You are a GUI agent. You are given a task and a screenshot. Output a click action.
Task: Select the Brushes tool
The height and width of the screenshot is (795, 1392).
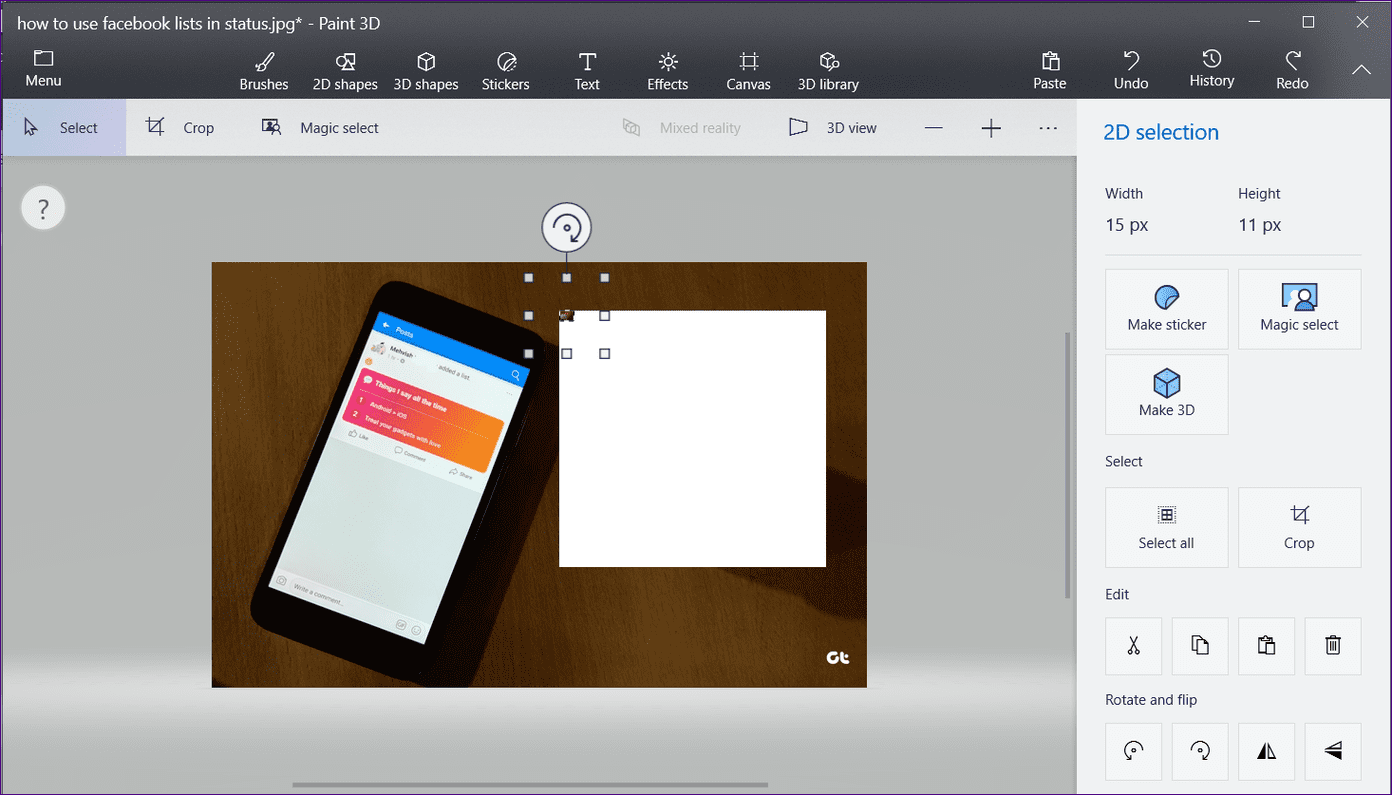tap(264, 71)
